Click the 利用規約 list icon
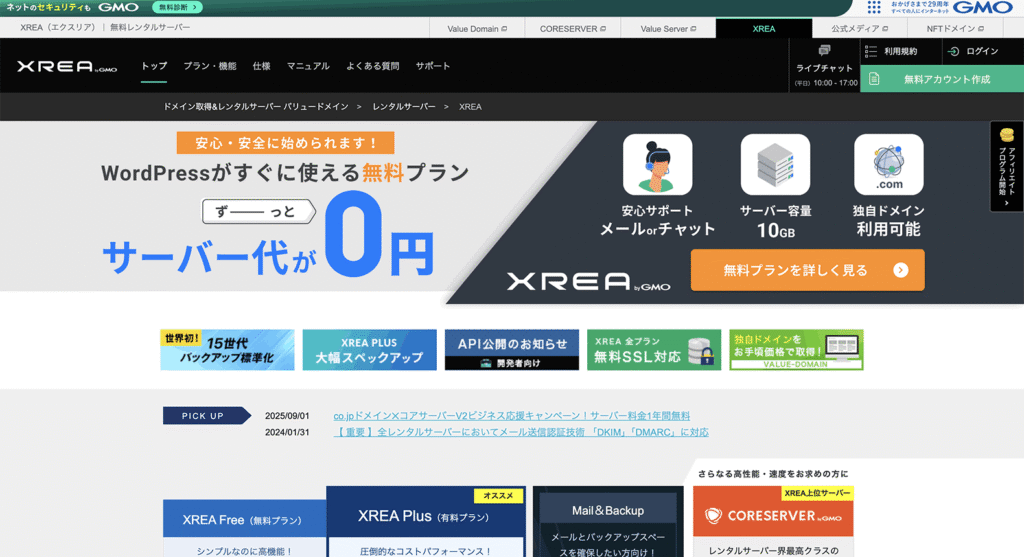The height and width of the screenshot is (557, 1024). coord(871,51)
